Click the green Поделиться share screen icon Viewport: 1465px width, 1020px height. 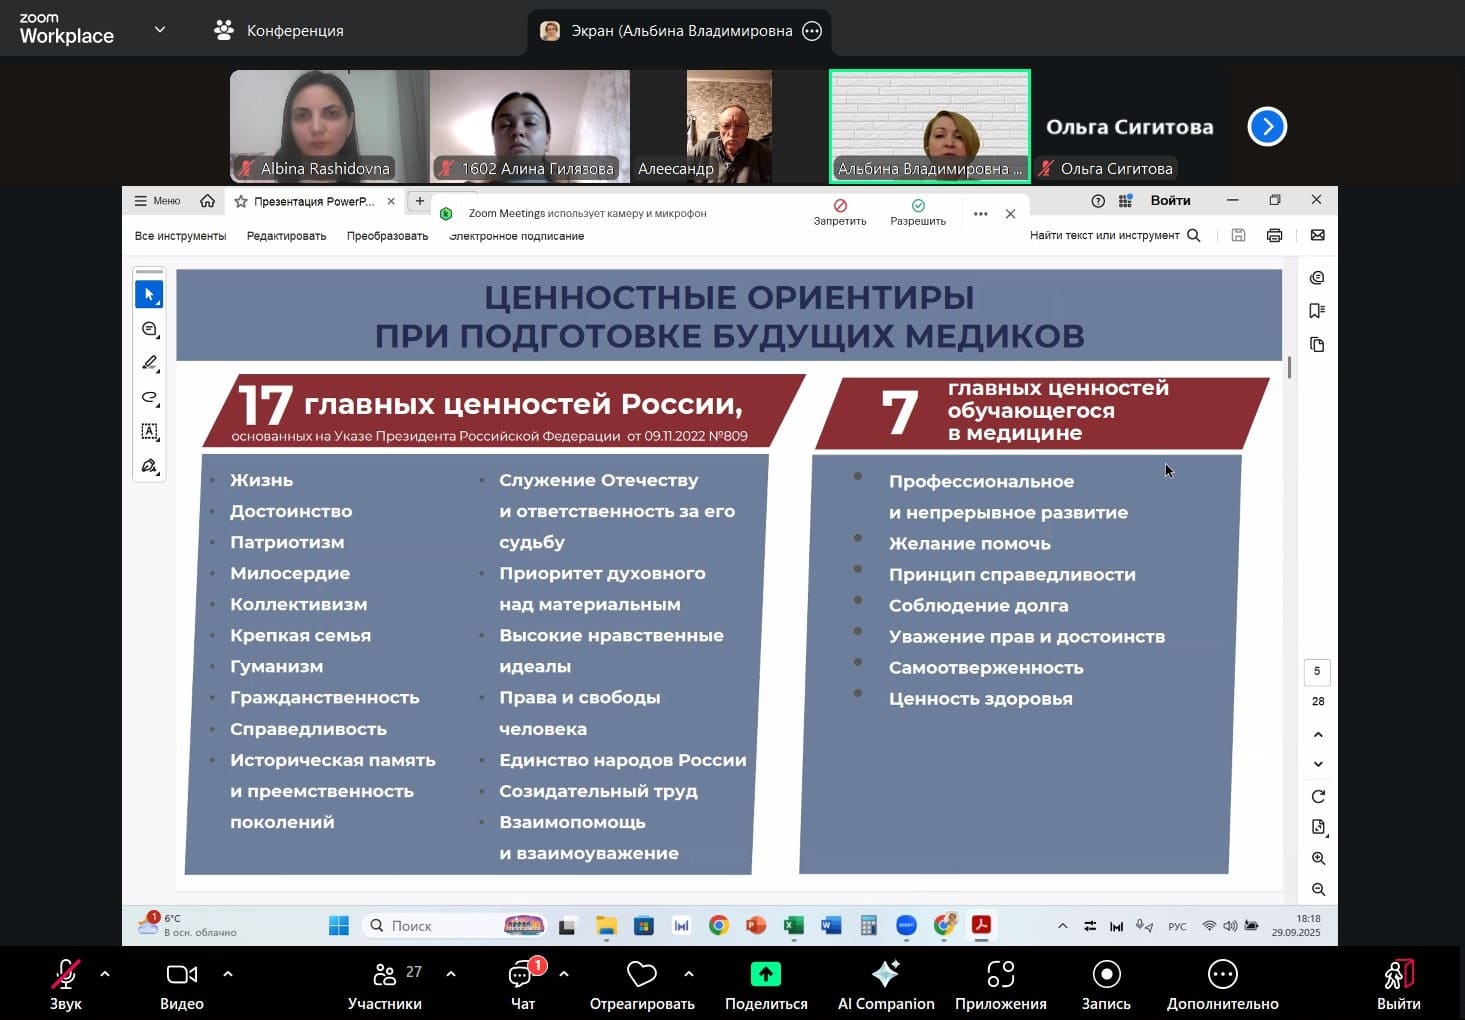pos(766,974)
